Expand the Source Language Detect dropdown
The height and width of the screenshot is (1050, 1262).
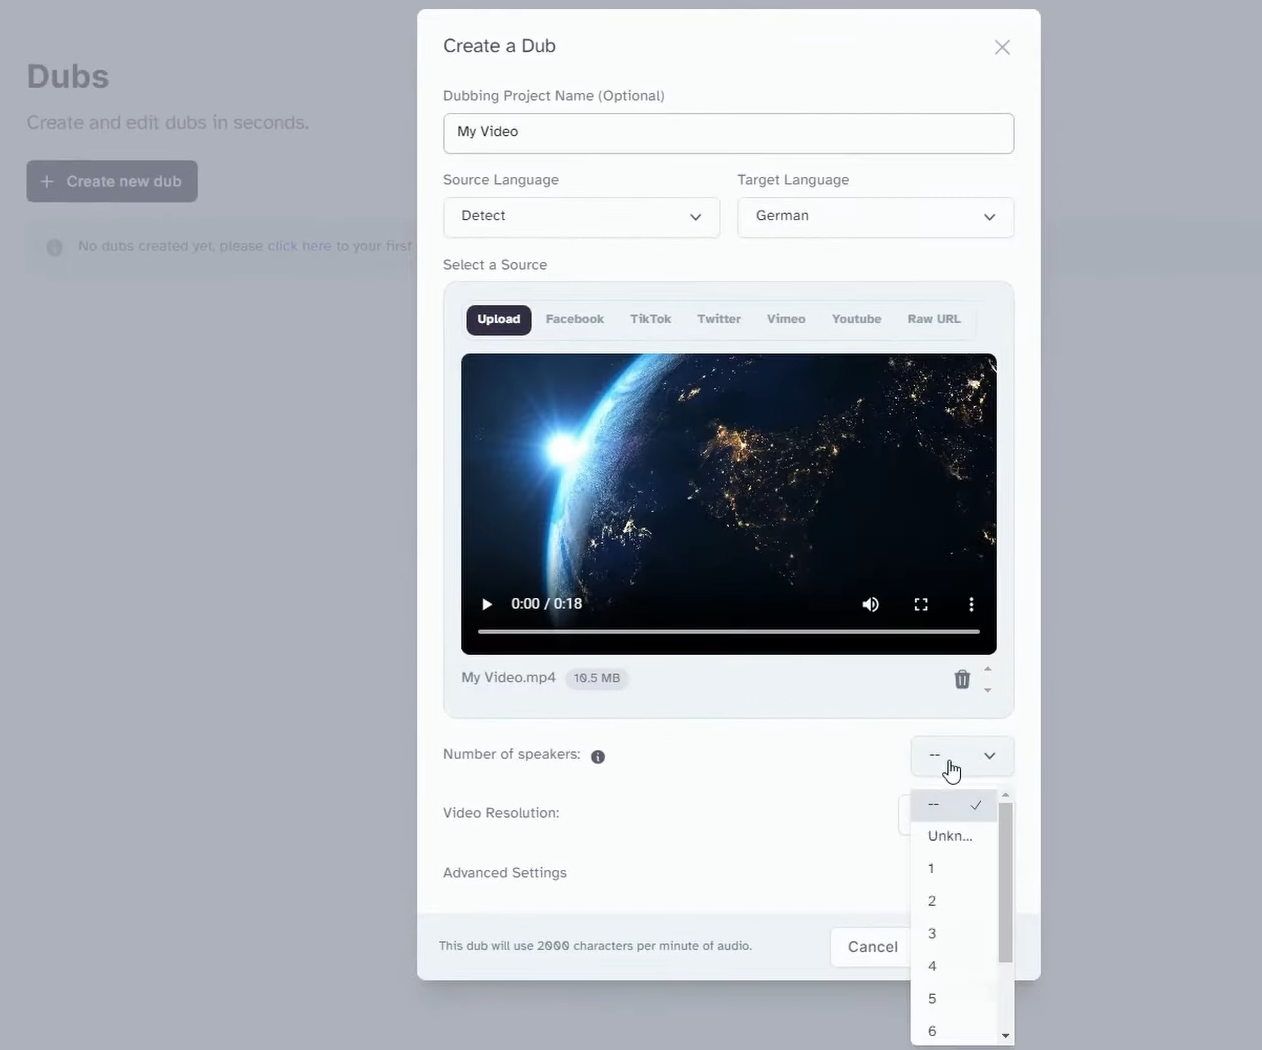click(x=581, y=217)
